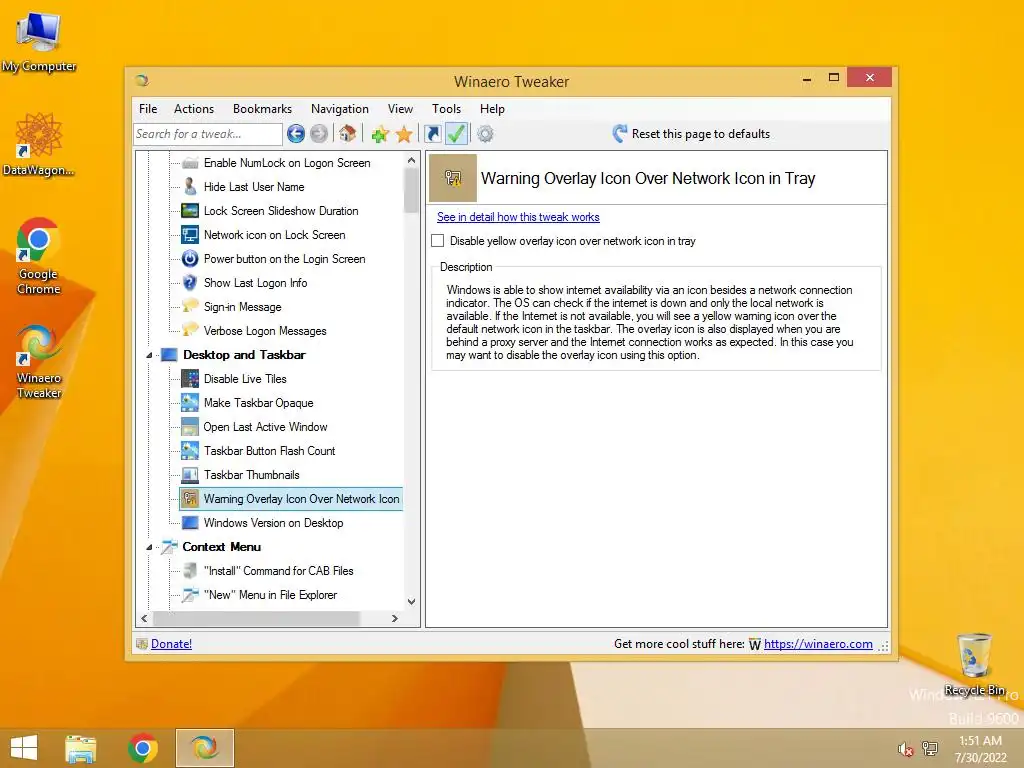Open the Help menu
This screenshot has height=768, width=1024.
[x=492, y=109]
